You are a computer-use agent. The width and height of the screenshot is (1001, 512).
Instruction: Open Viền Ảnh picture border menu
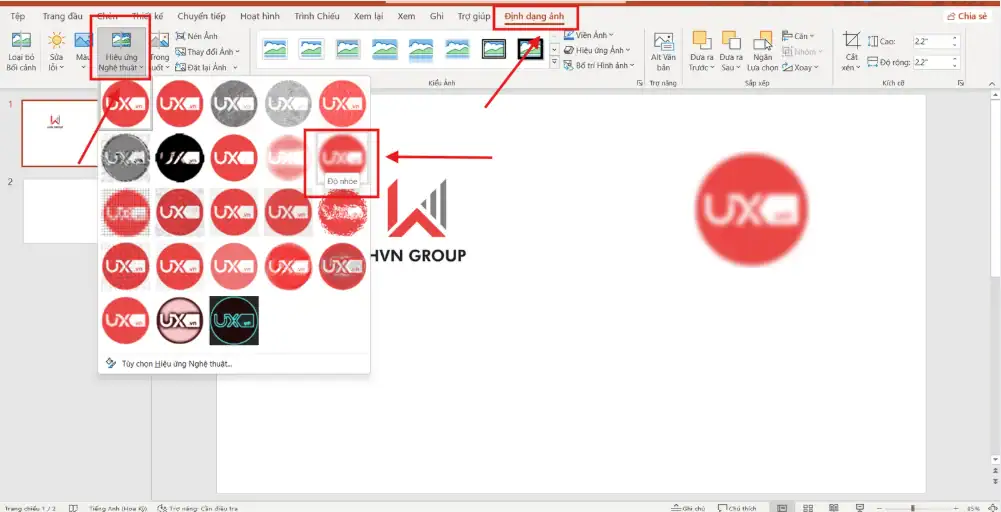coord(589,35)
